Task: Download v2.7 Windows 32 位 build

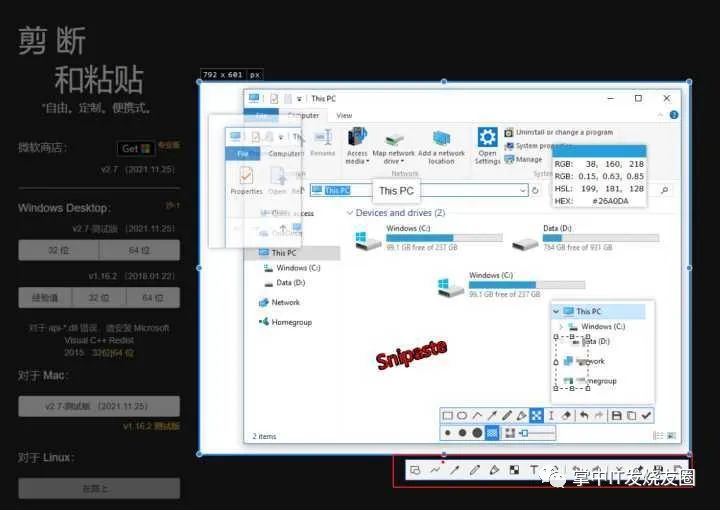Action: [59, 250]
